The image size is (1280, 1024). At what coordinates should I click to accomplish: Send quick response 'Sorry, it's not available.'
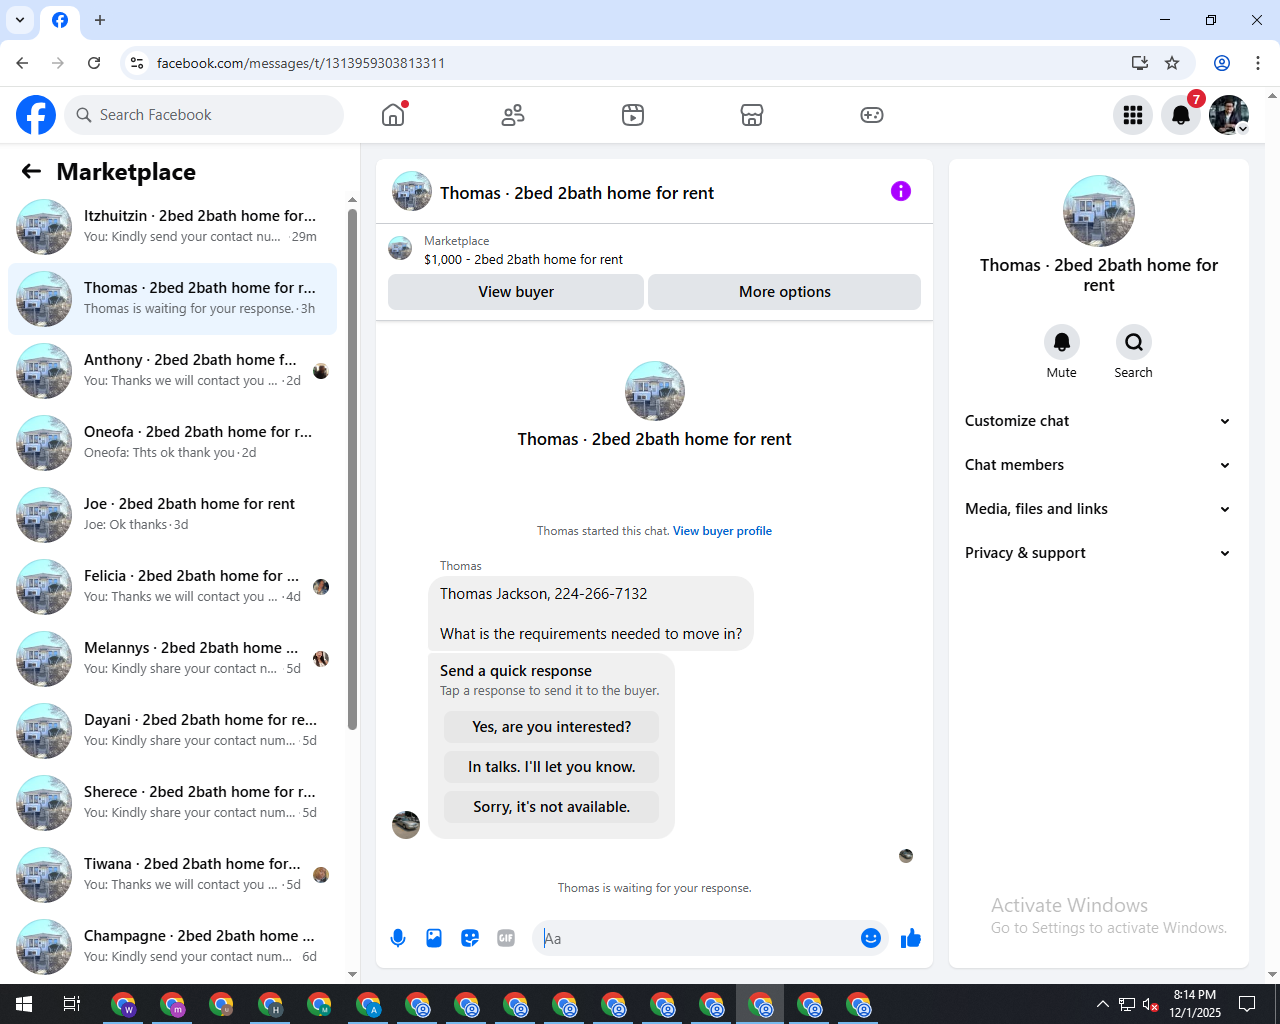pyautogui.click(x=552, y=807)
